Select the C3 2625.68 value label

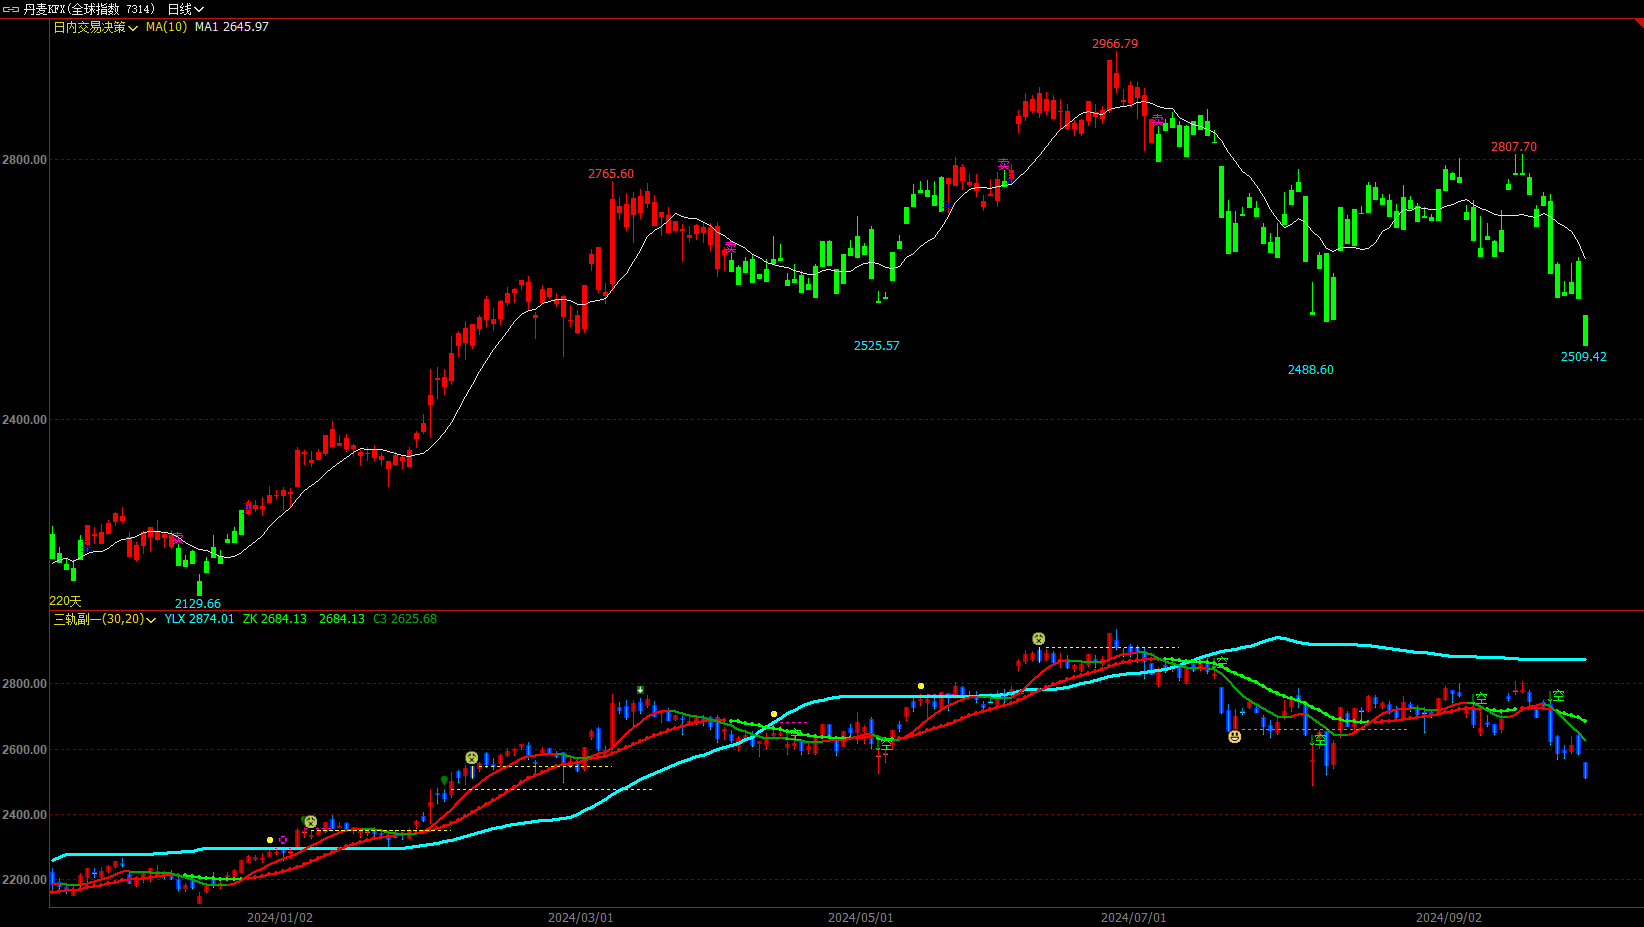[405, 619]
